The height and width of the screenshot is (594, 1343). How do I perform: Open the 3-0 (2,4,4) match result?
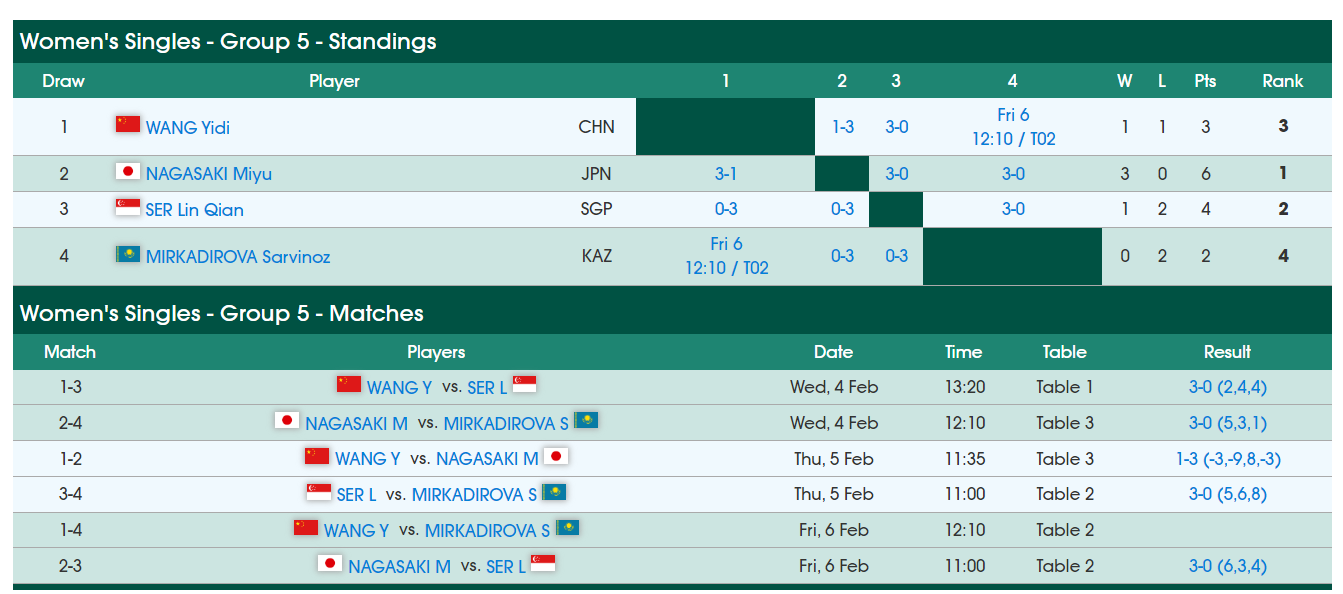[x=1227, y=387]
